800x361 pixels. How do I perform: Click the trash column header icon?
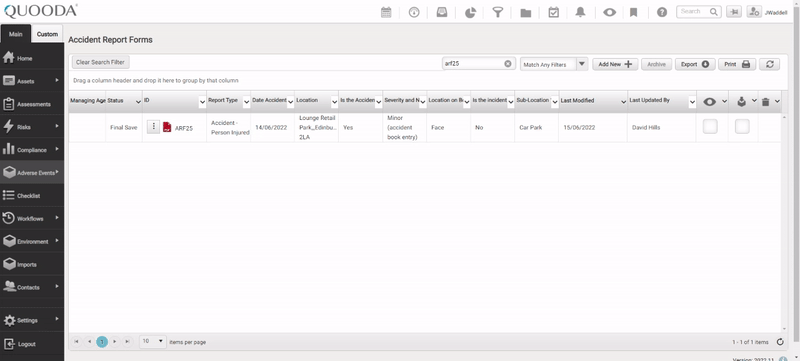coord(765,102)
